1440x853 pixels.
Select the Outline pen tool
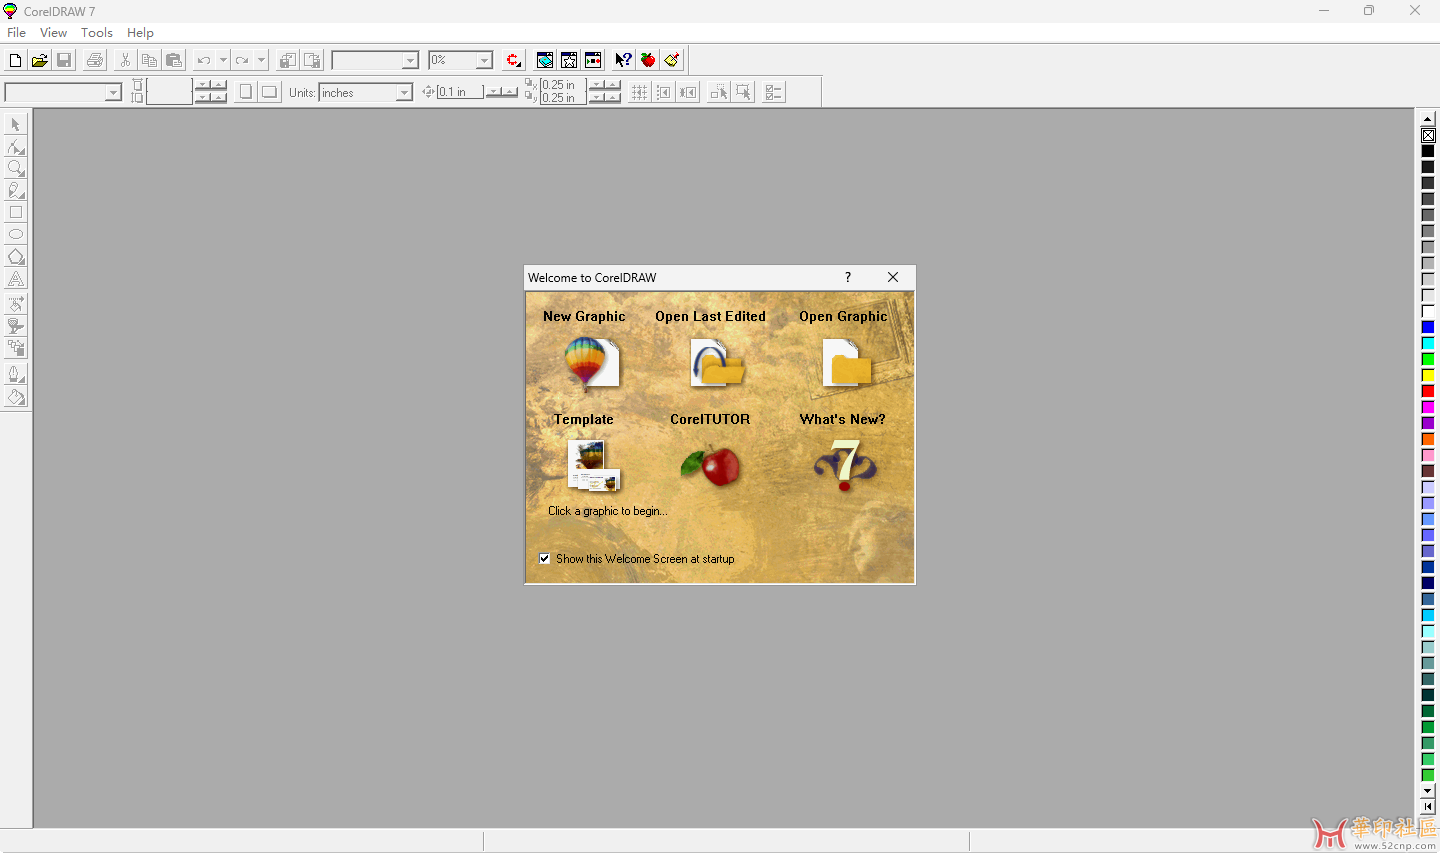coord(16,374)
